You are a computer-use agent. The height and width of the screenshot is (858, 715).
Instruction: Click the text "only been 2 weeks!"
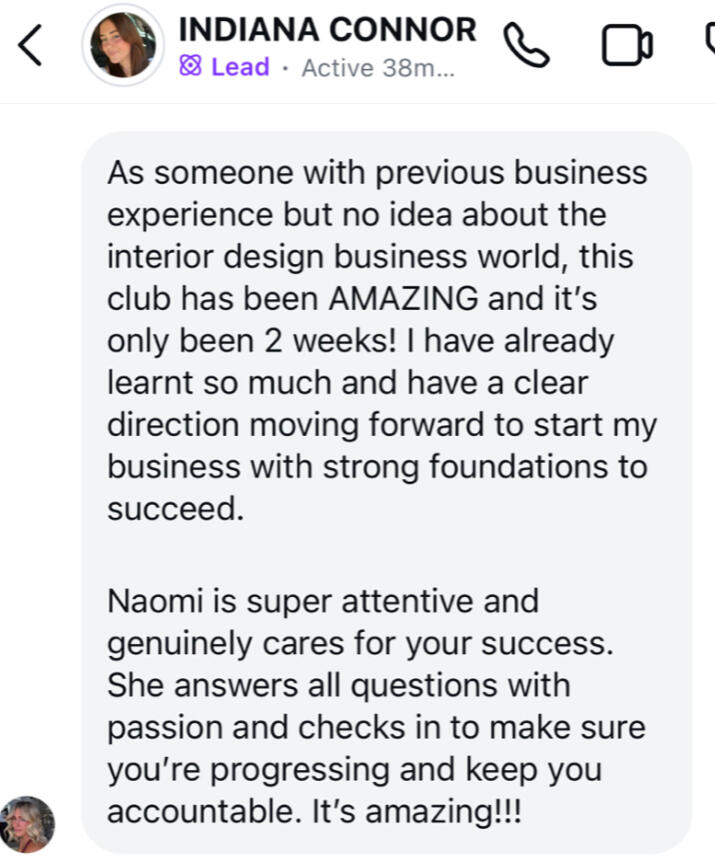252,340
